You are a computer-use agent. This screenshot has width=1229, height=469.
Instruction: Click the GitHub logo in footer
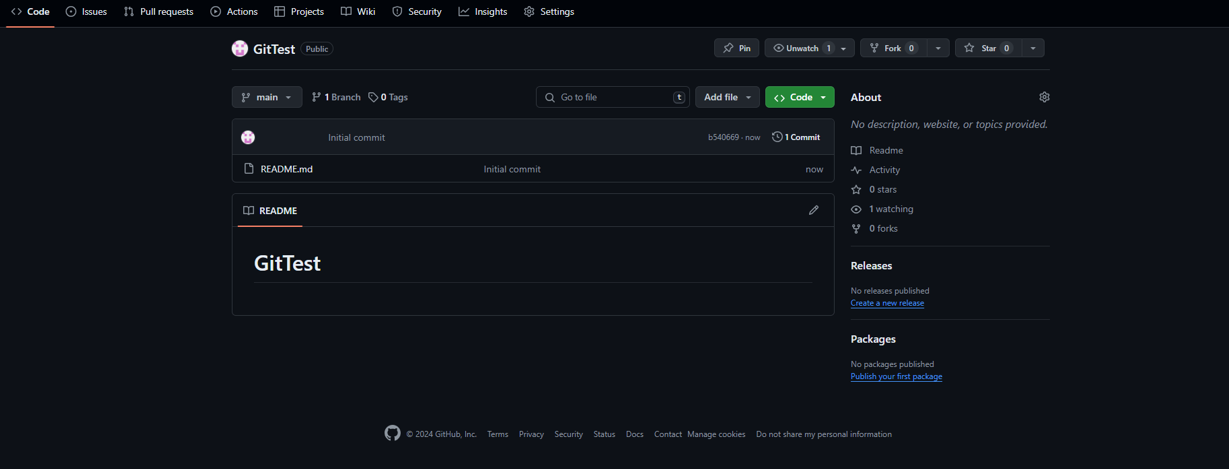[393, 433]
